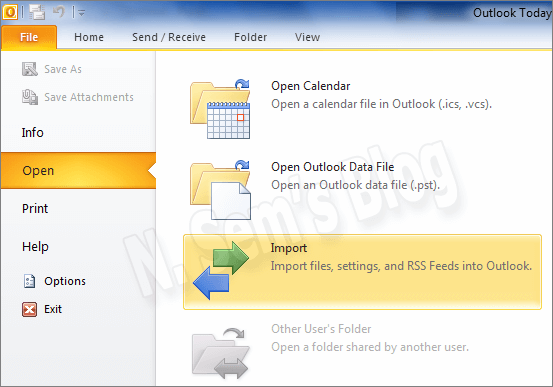The height and width of the screenshot is (387, 553).
Task: Switch to the Home tab
Action: pyautogui.click(x=89, y=37)
